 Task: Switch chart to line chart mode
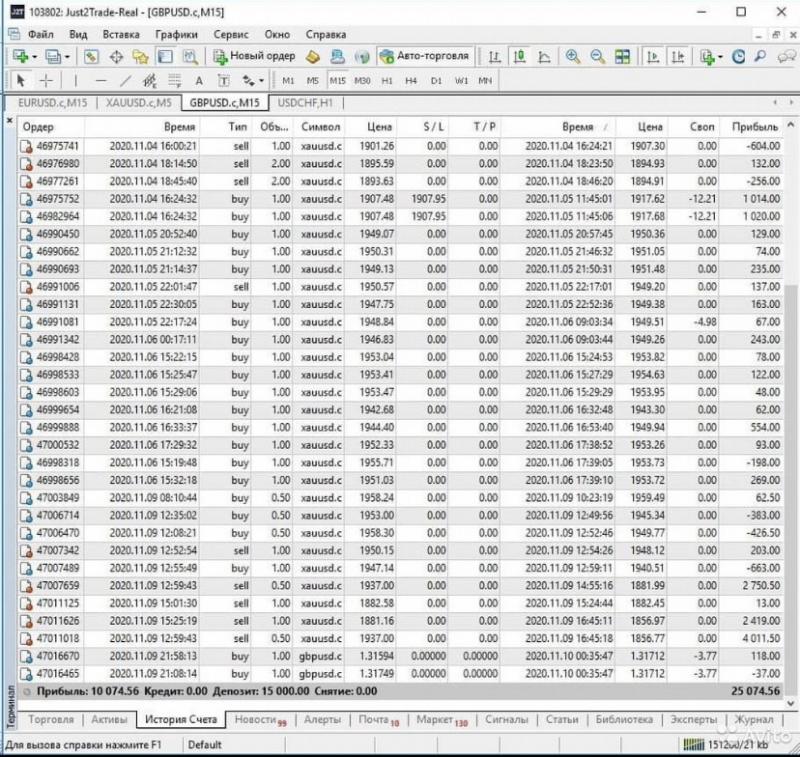point(544,57)
